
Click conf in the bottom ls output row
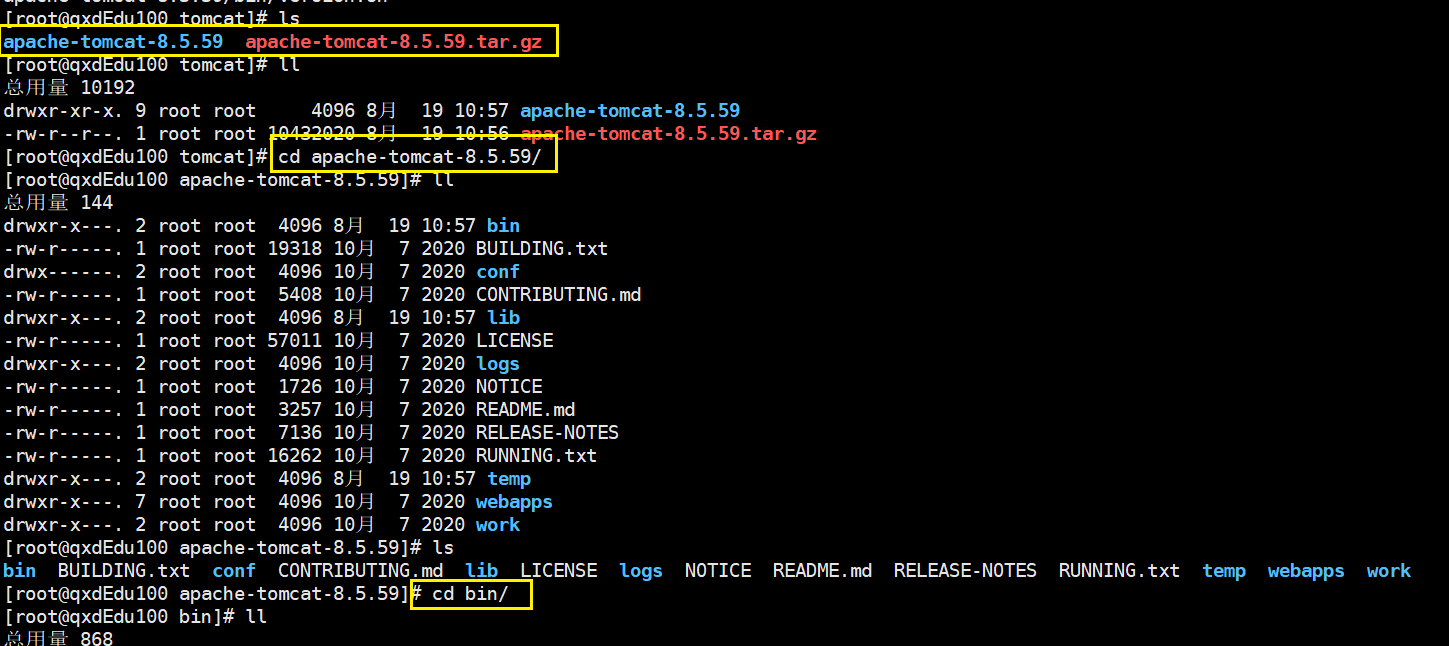[234, 571]
